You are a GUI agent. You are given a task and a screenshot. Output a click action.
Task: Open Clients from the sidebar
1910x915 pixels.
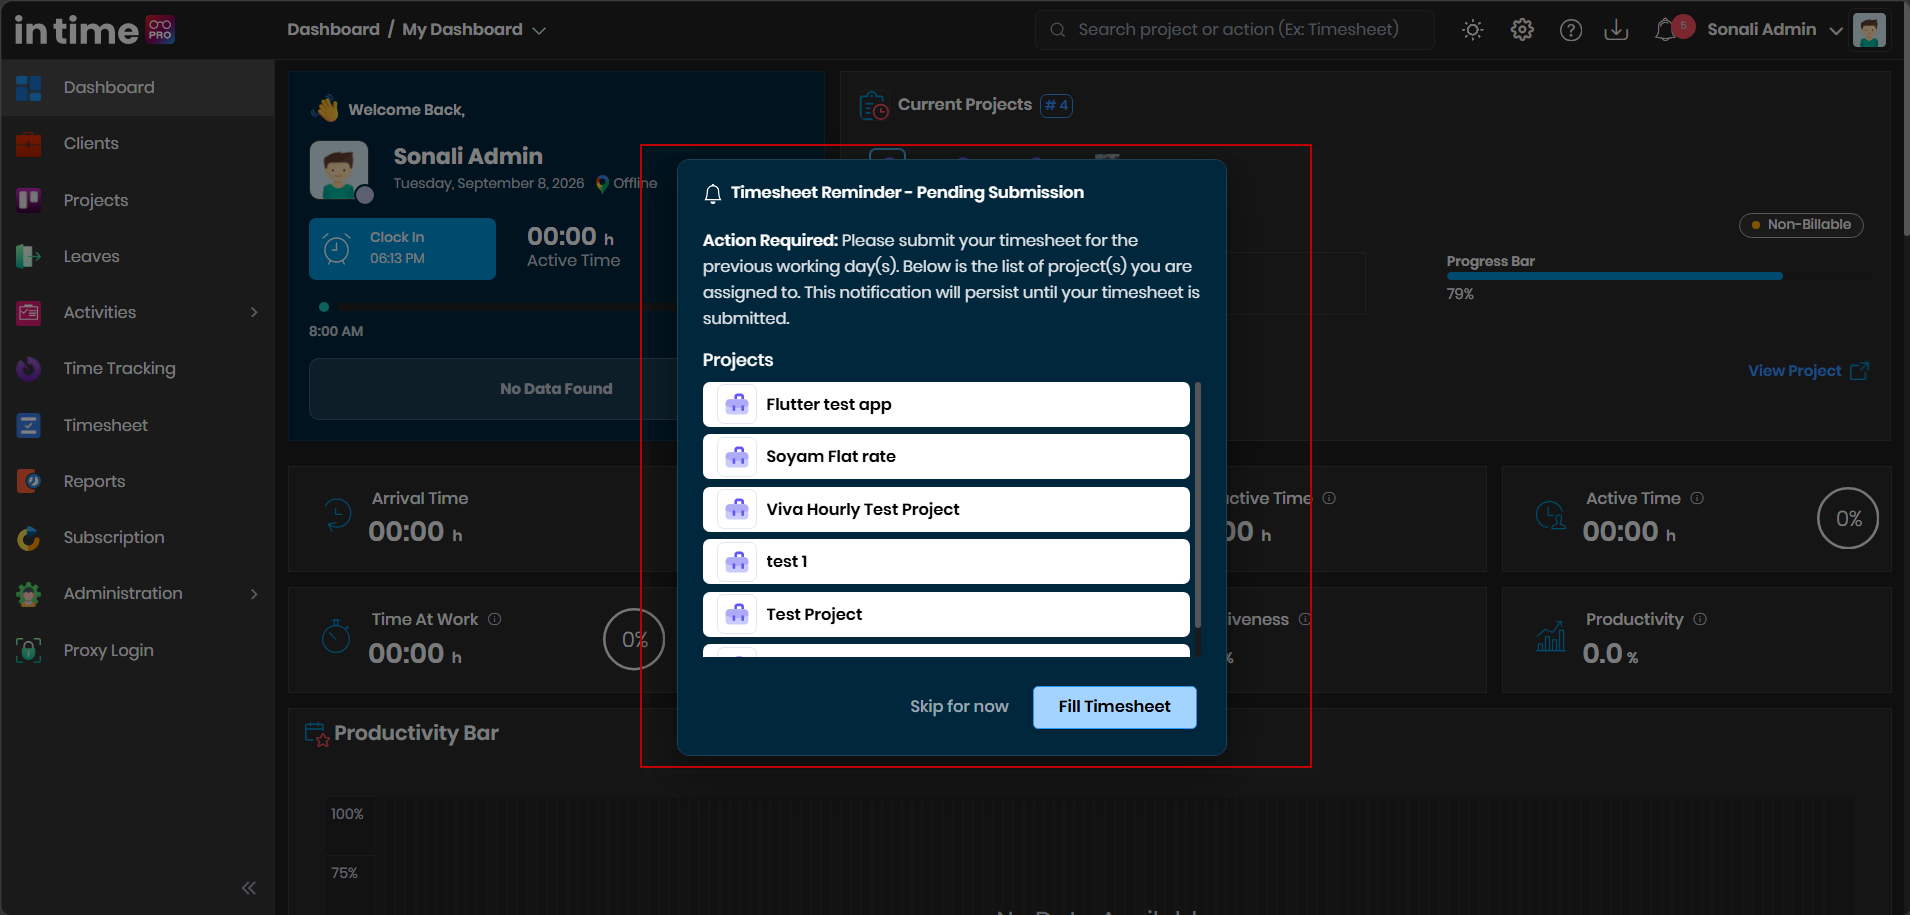[138, 144]
